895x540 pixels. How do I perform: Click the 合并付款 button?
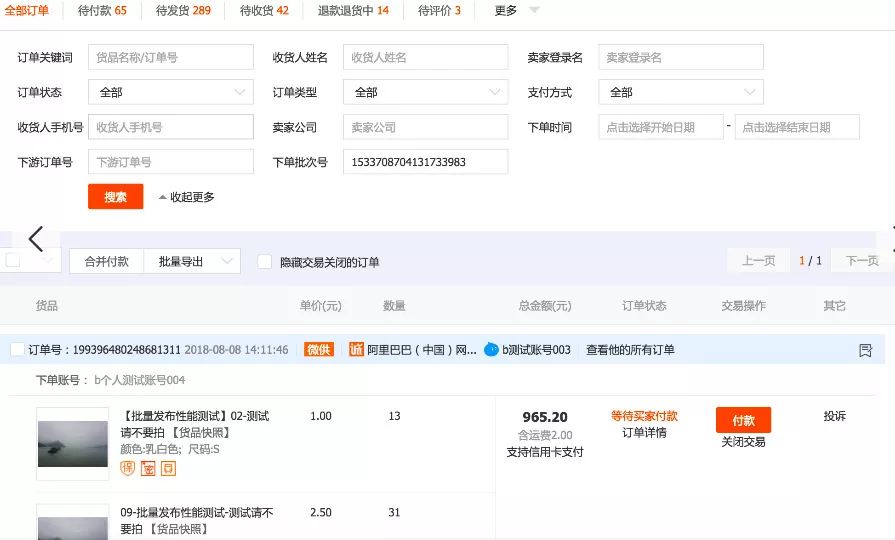click(x=106, y=261)
